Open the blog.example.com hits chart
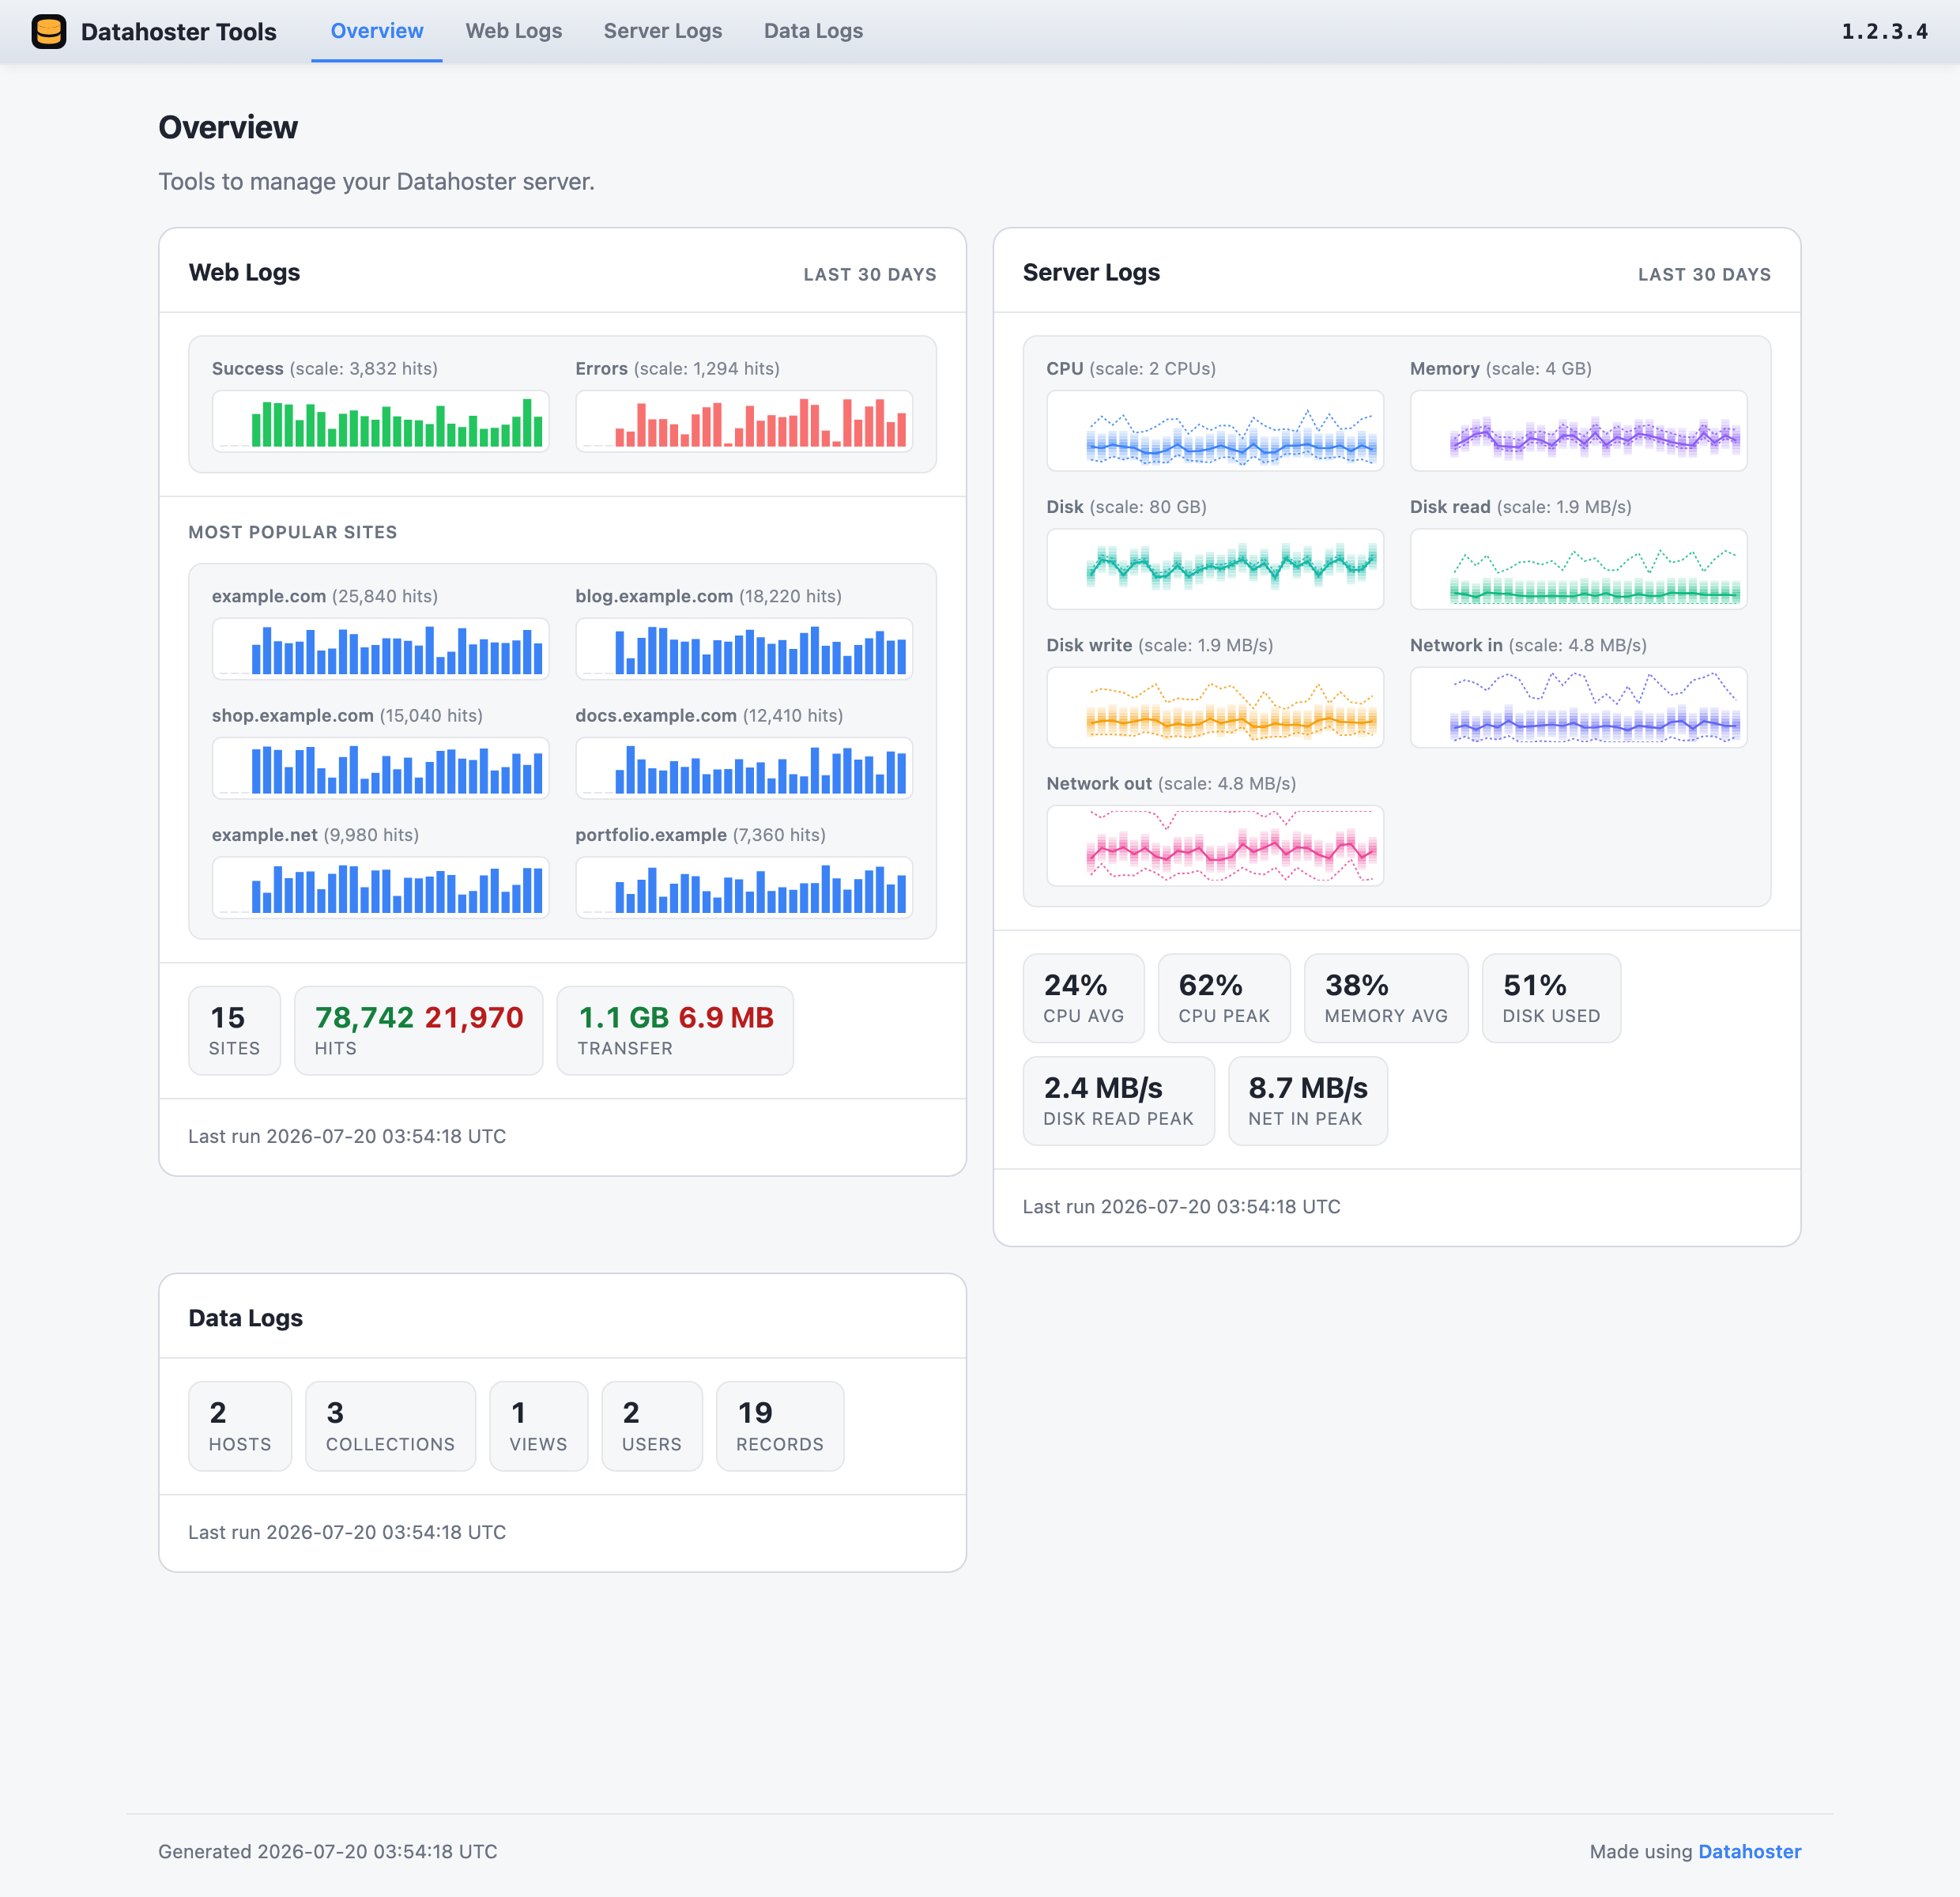This screenshot has width=1960, height=1897. click(744, 649)
